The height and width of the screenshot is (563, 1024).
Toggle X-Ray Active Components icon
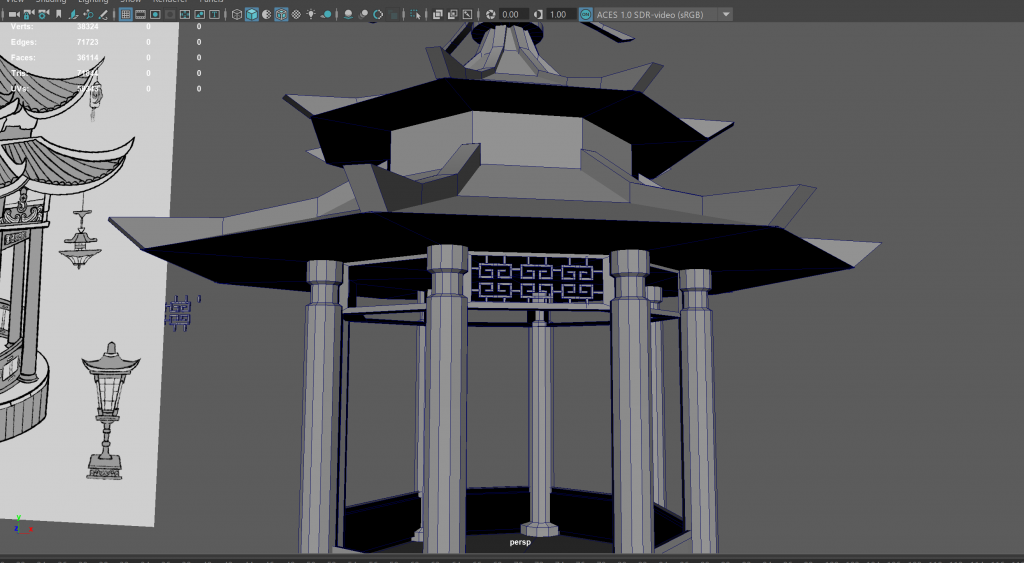tap(453, 14)
